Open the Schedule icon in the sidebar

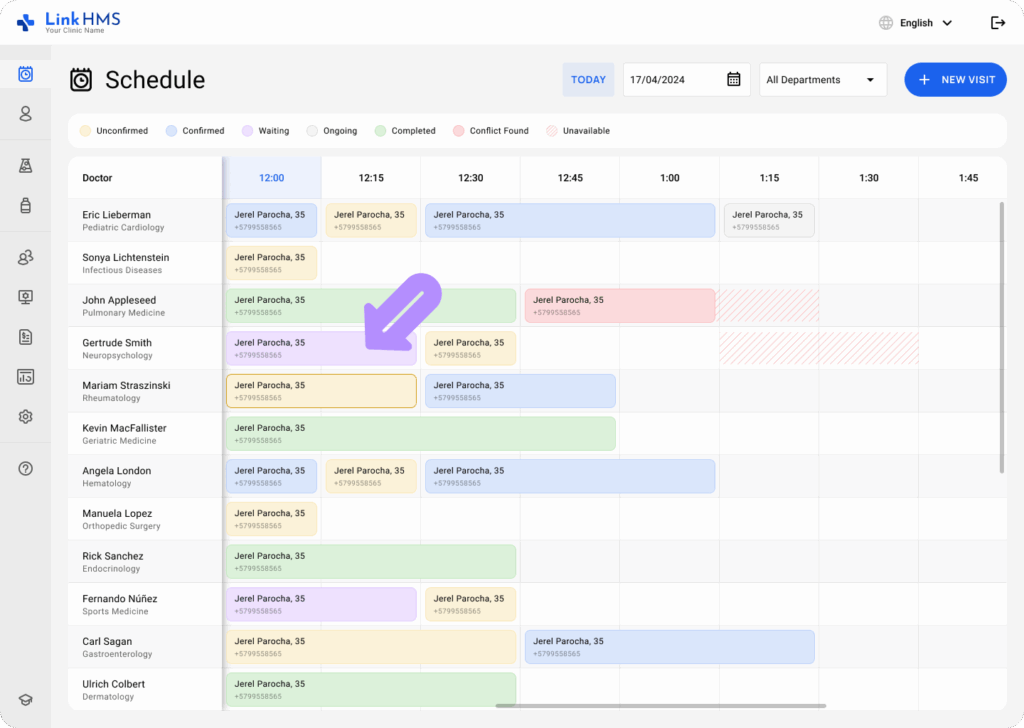(26, 74)
